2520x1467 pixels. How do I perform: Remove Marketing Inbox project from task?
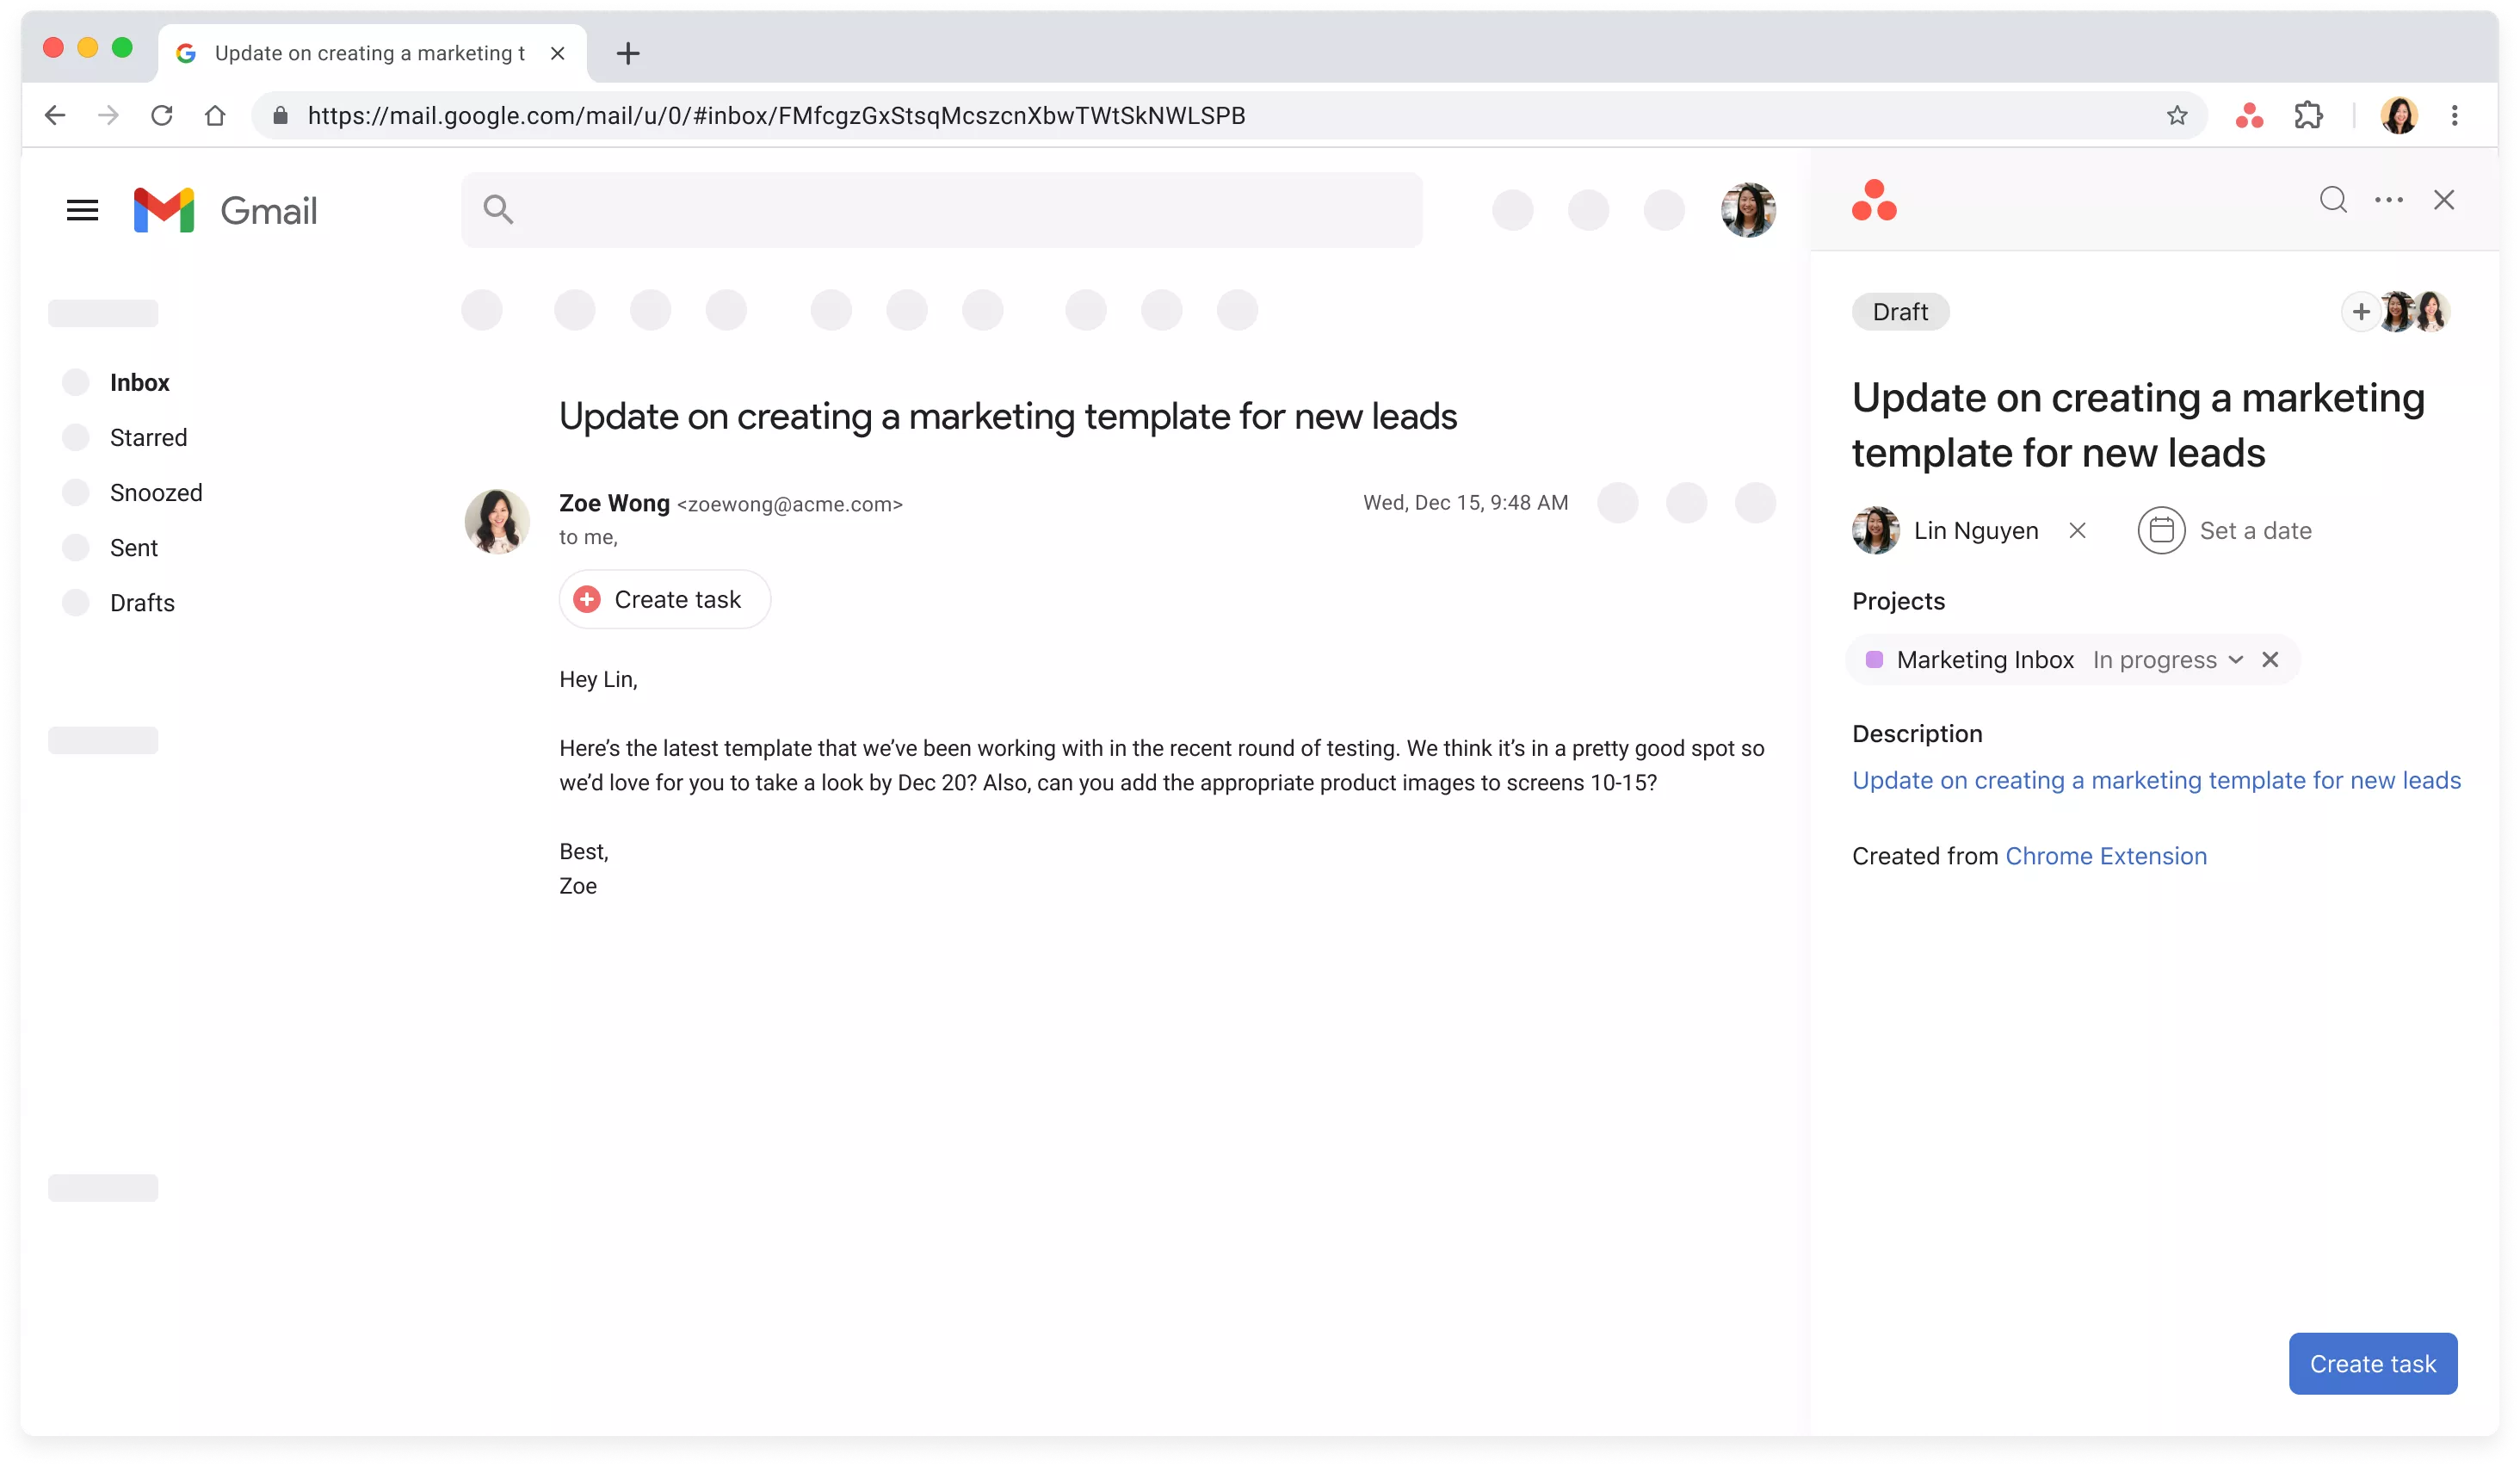(x=2270, y=660)
